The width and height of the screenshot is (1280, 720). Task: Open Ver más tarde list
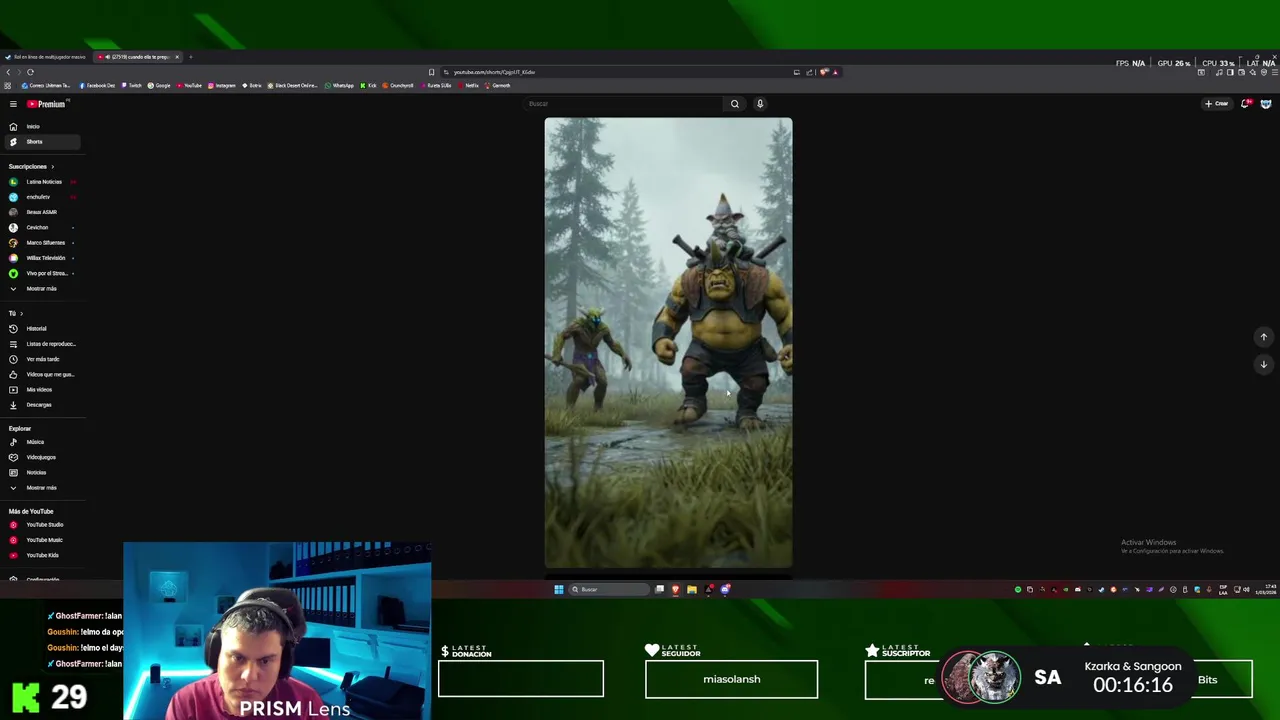click(x=41, y=359)
